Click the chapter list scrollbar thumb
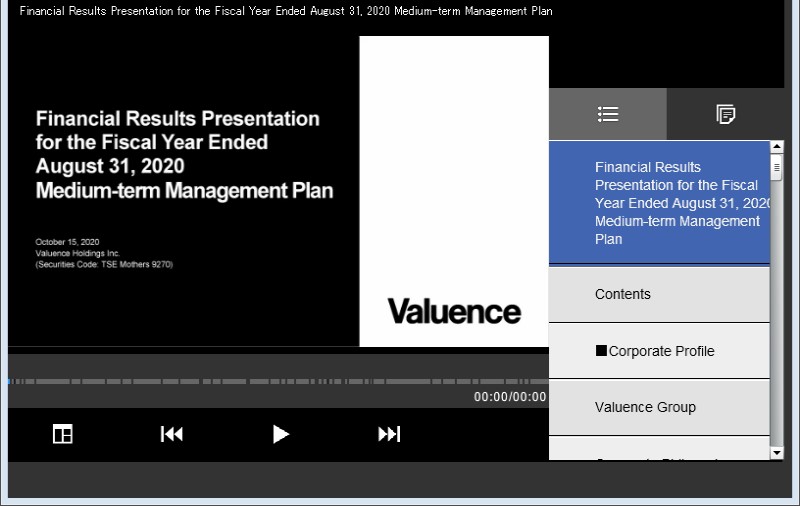 [777, 168]
